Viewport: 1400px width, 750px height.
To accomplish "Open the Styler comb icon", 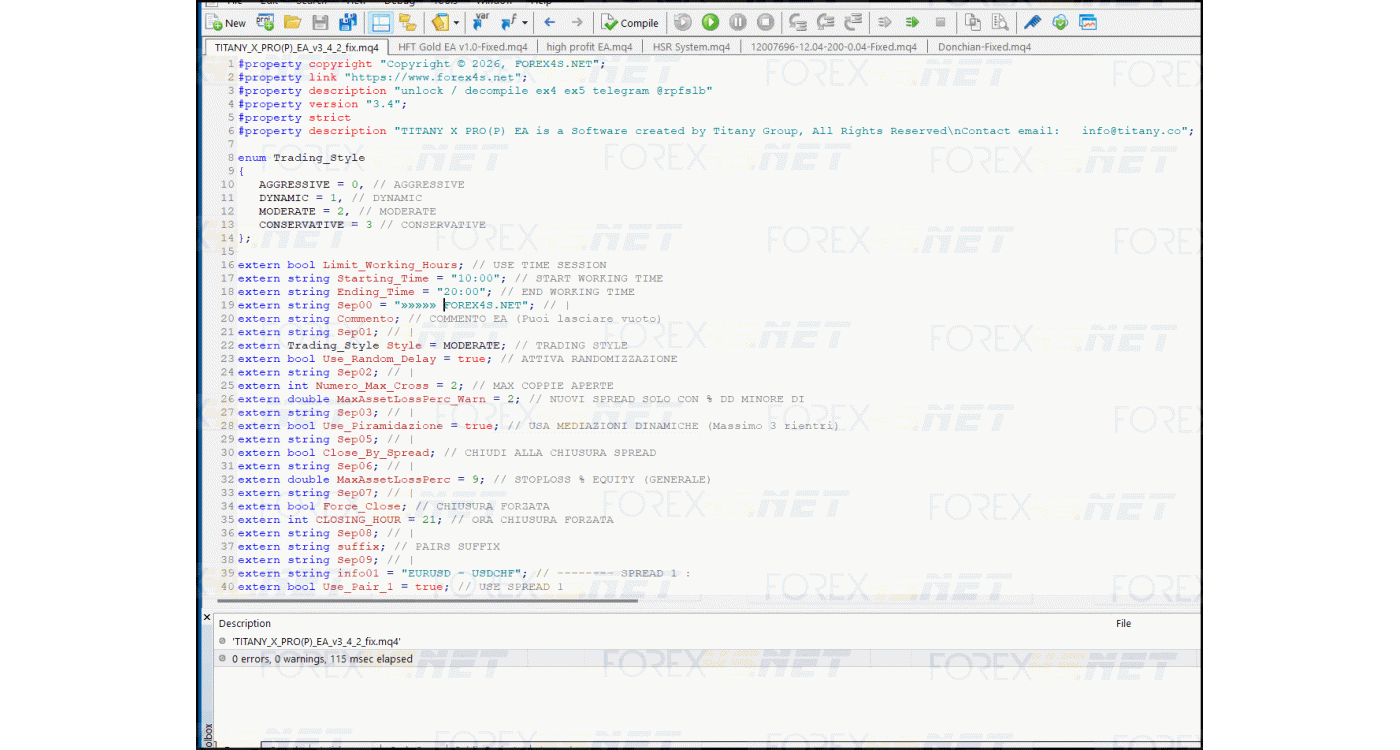I will point(1032,22).
